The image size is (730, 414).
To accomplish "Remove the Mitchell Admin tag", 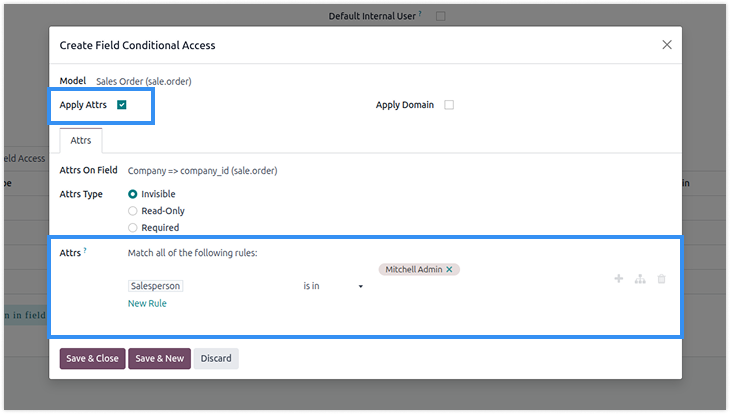I will point(449,269).
